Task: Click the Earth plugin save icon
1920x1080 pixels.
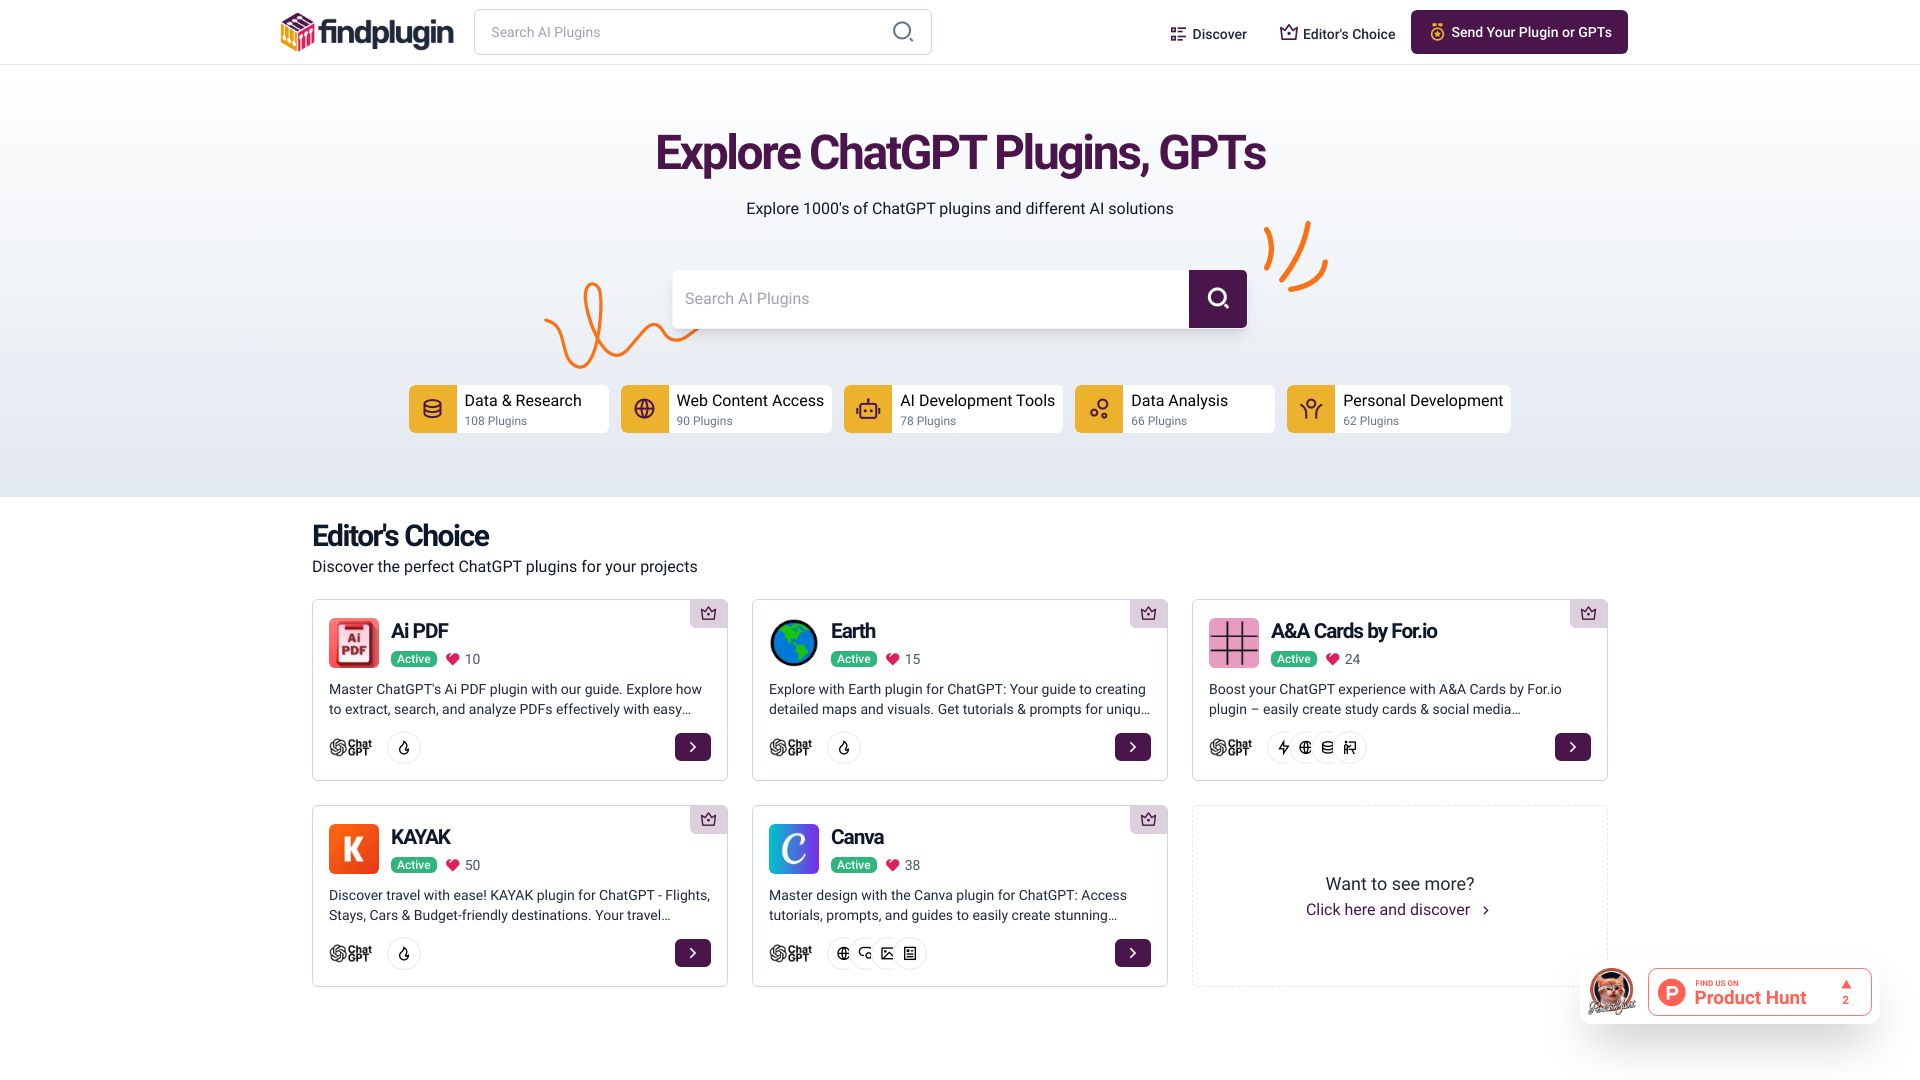Action: point(1147,612)
